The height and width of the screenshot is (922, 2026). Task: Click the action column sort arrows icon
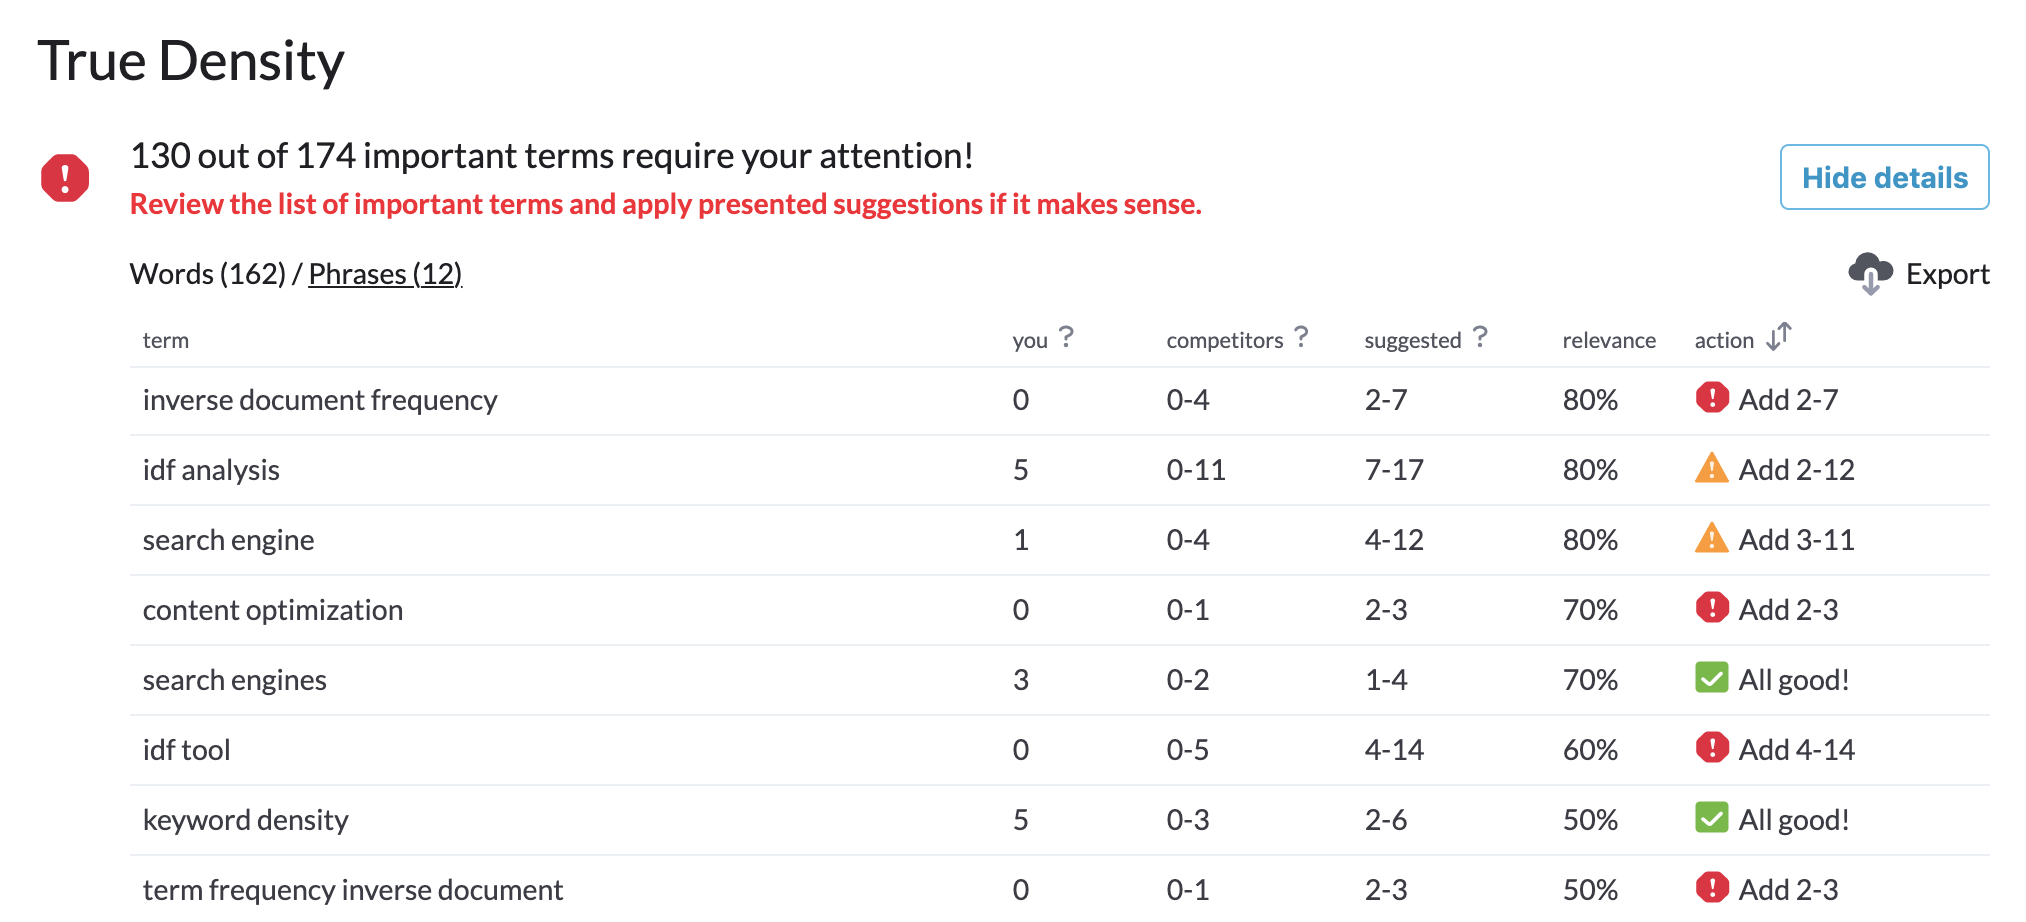coord(1778,337)
